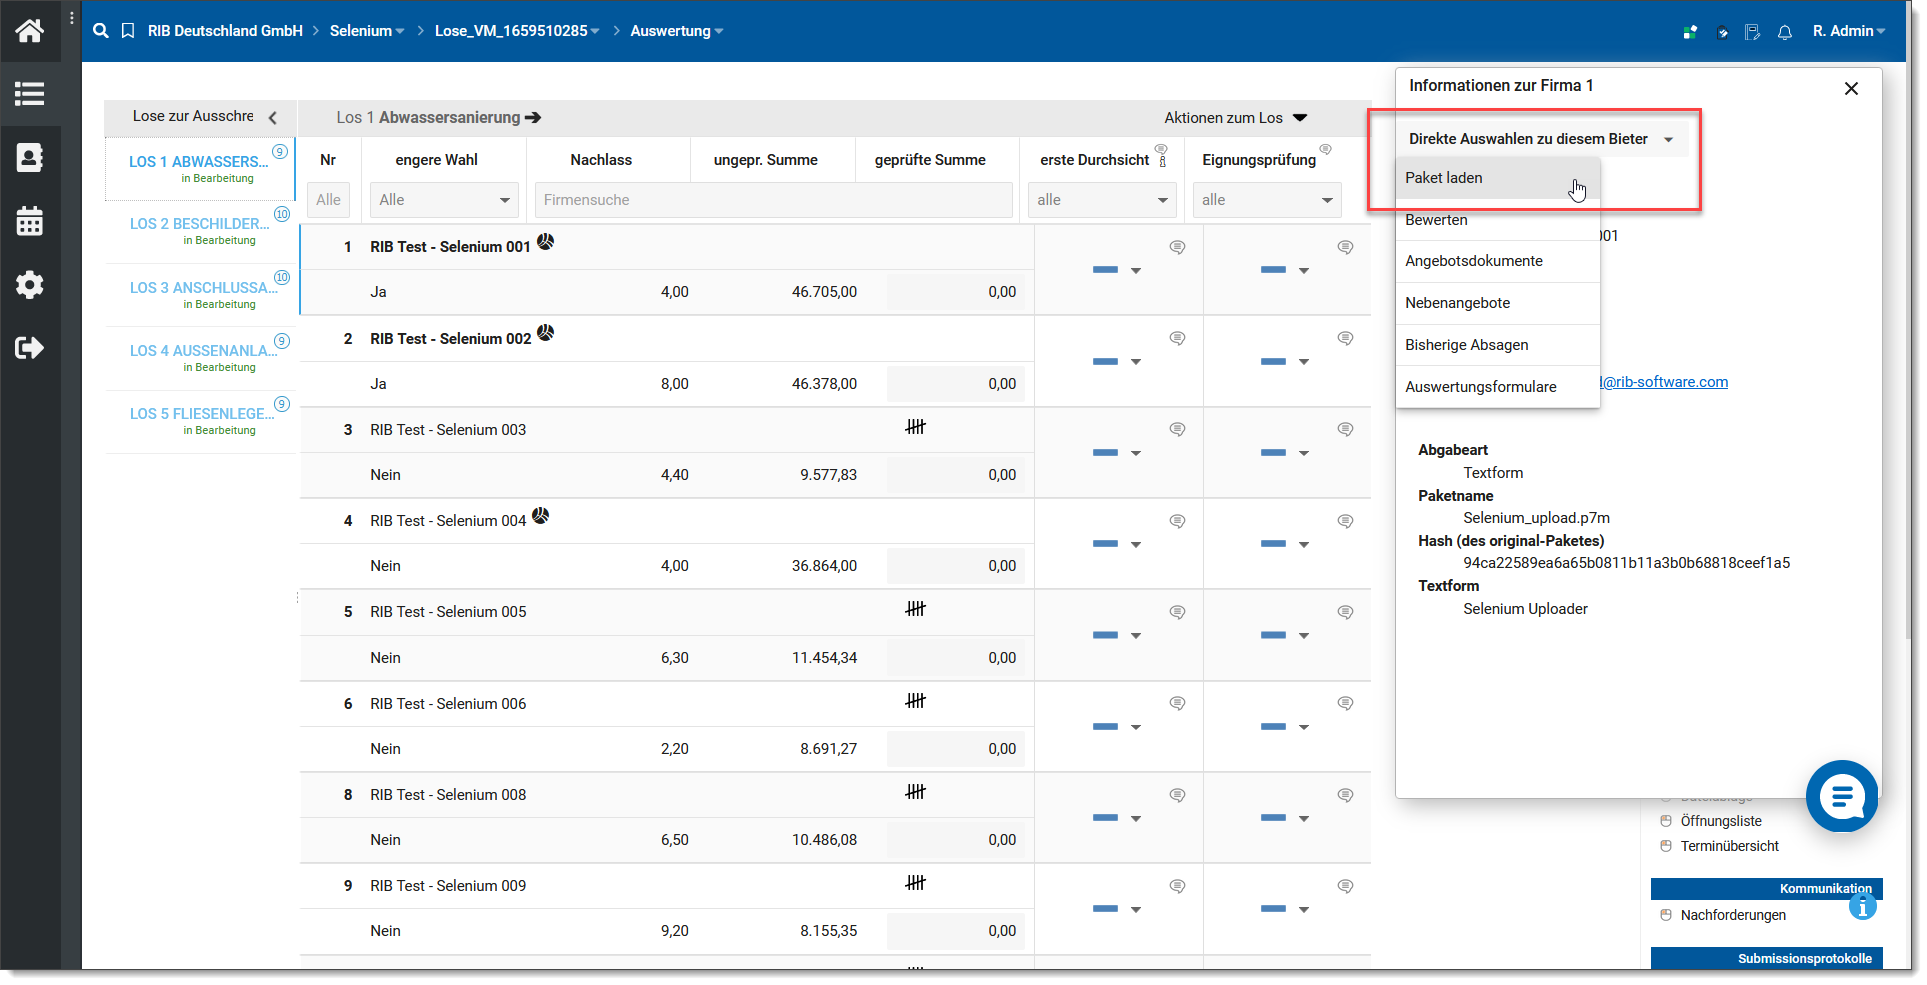Open erste Durchsicht comment bubble for Selenium 003
1927x985 pixels.
tap(1178, 429)
